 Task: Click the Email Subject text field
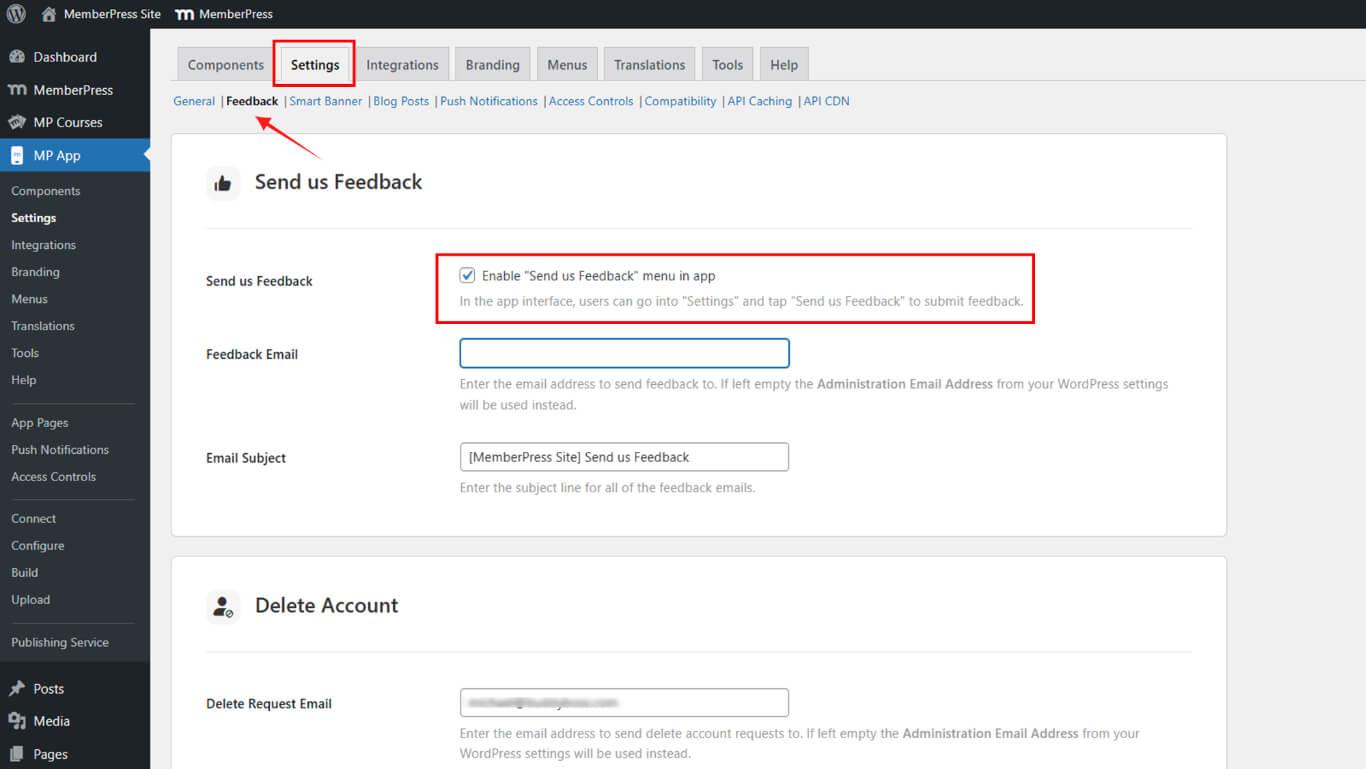coord(624,457)
